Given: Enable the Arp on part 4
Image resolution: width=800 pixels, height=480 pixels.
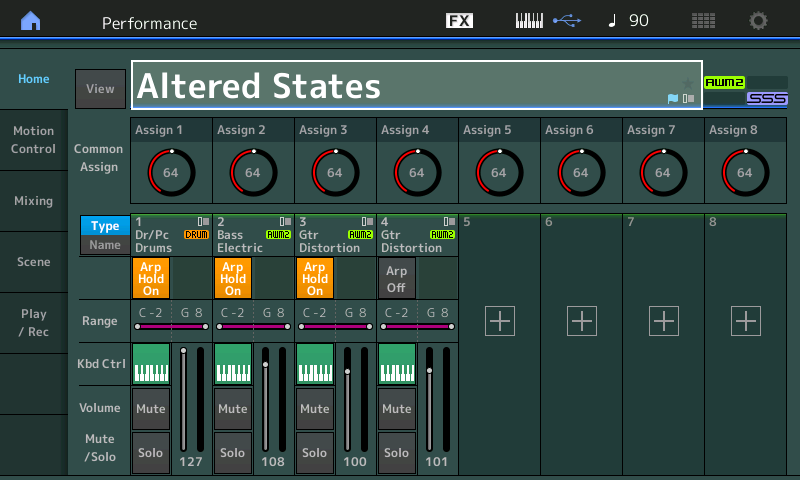Looking at the screenshot, I should pos(397,278).
